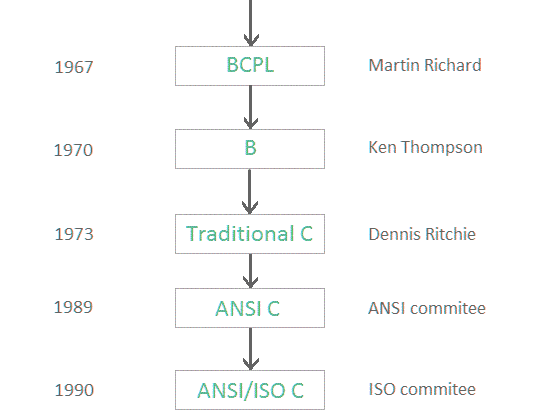Select the year 1989 label

pyautogui.click(x=73, y=307)
